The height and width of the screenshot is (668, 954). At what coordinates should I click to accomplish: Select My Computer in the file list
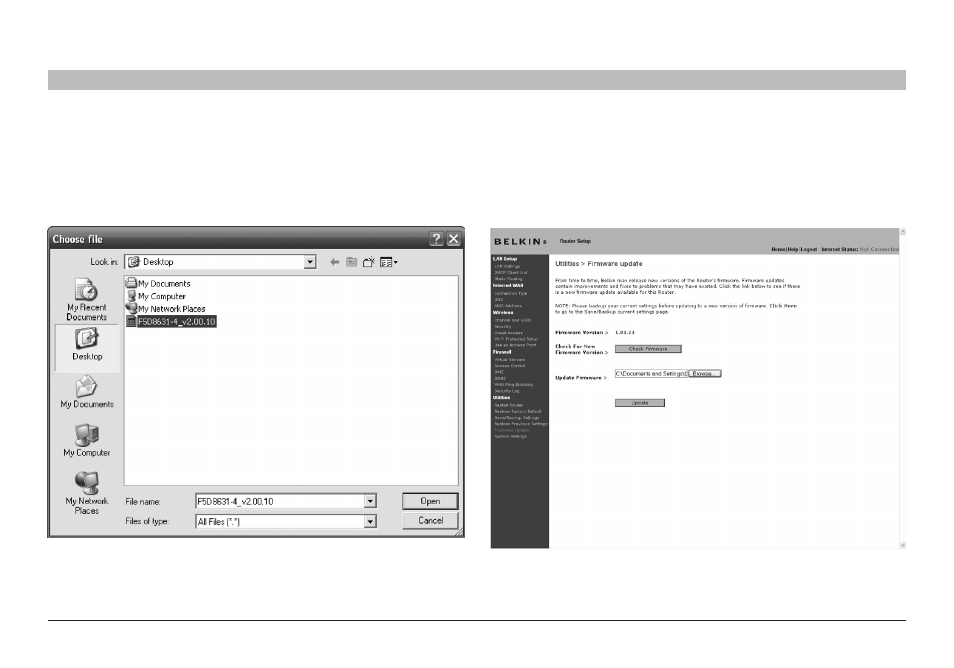[156, 296]
